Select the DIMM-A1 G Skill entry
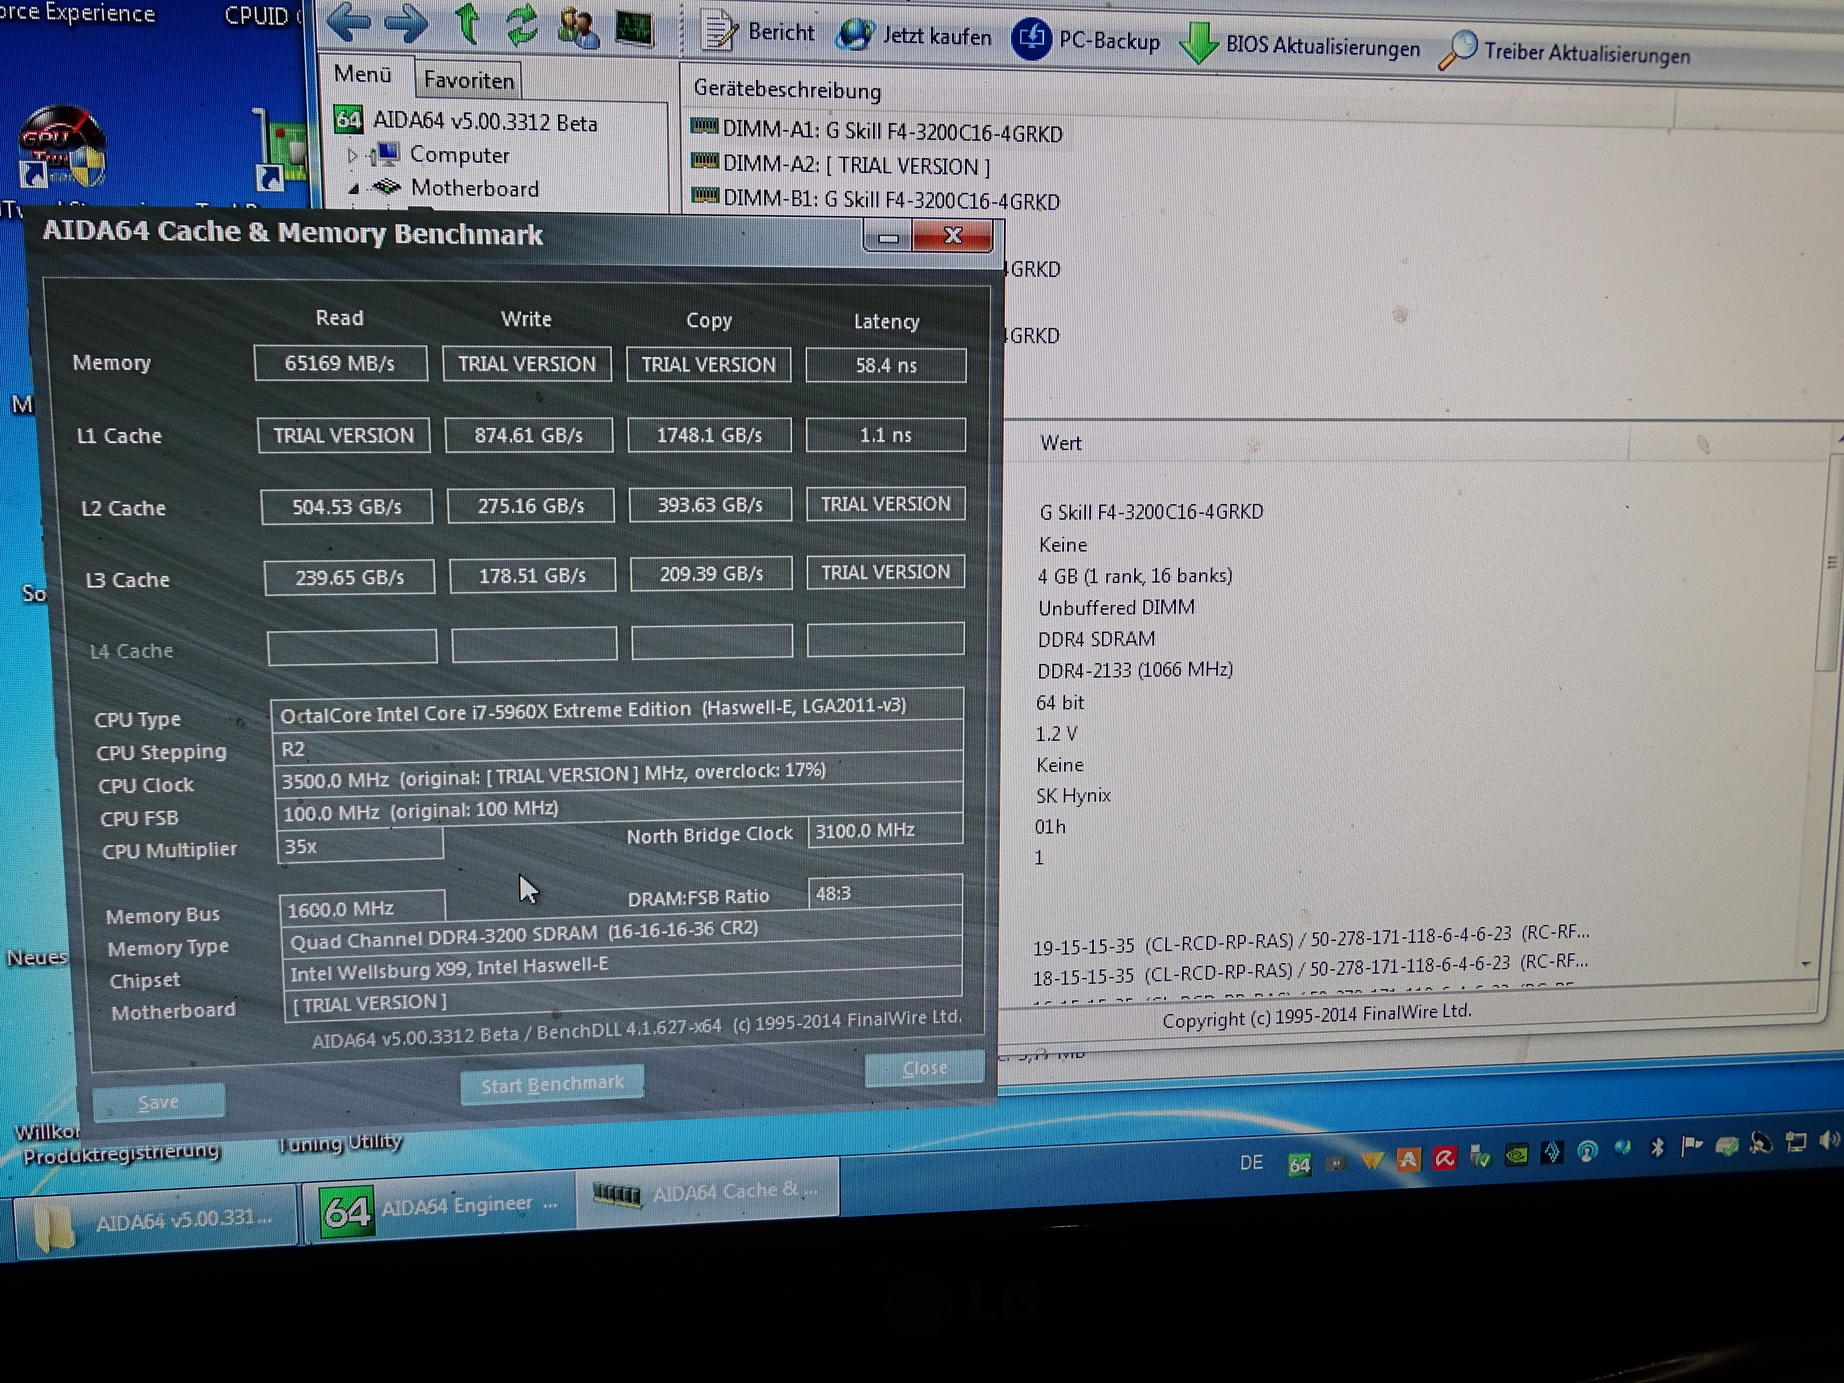The height and width of the screenshot is (1383, 1844). (x=892, y=132)
